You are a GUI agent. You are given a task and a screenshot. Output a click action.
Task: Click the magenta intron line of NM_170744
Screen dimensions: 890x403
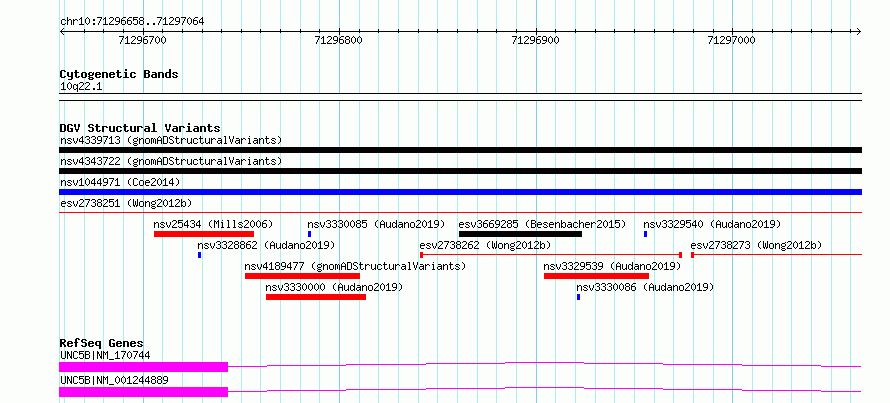(545, 363)
